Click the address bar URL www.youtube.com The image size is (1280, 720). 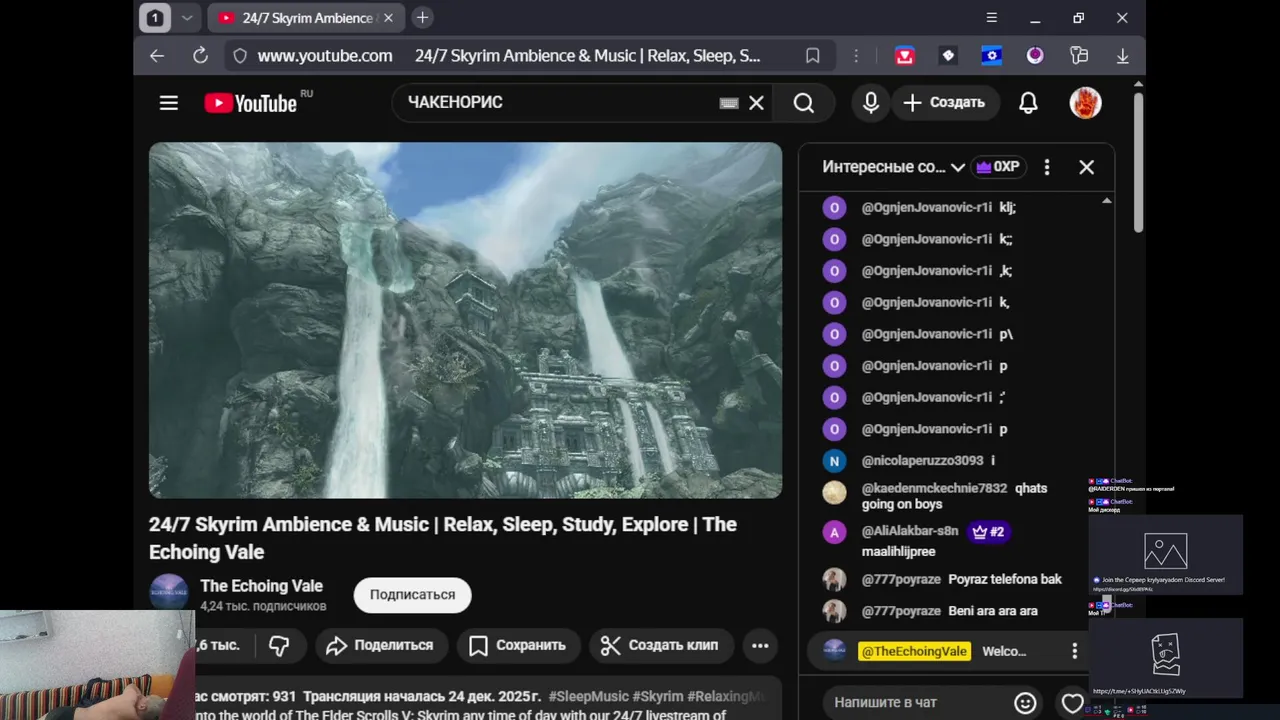[x=325, y=56]
